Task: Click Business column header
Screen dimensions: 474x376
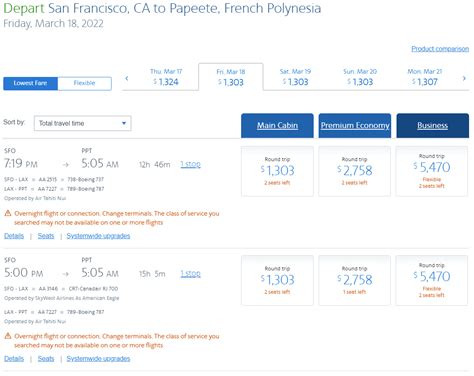Action: point(433,125)
